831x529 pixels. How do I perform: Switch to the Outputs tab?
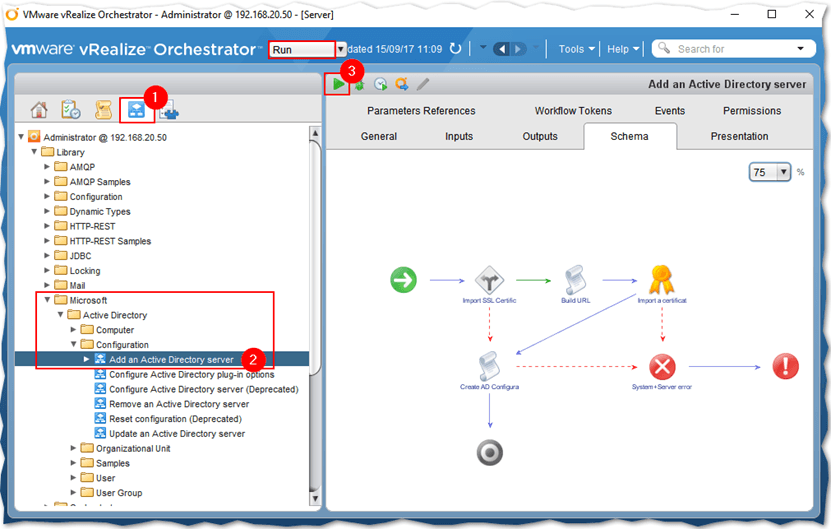click(540, 136)
